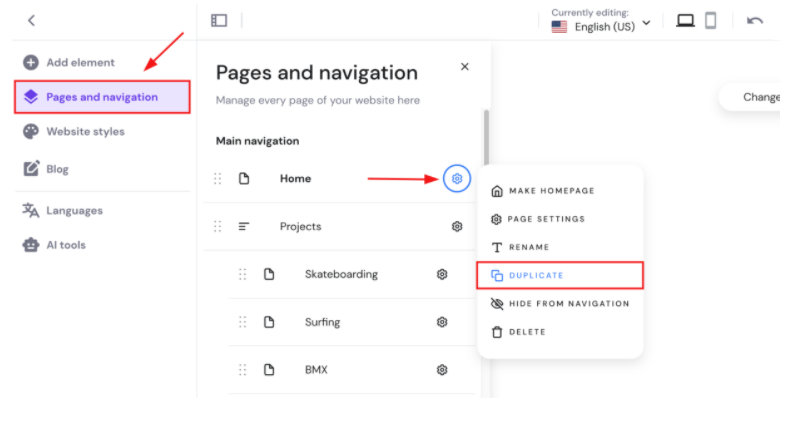Screen dimensions: 795x421
Task: Click the undo arrow in top bar
Action: coord(755,20)
